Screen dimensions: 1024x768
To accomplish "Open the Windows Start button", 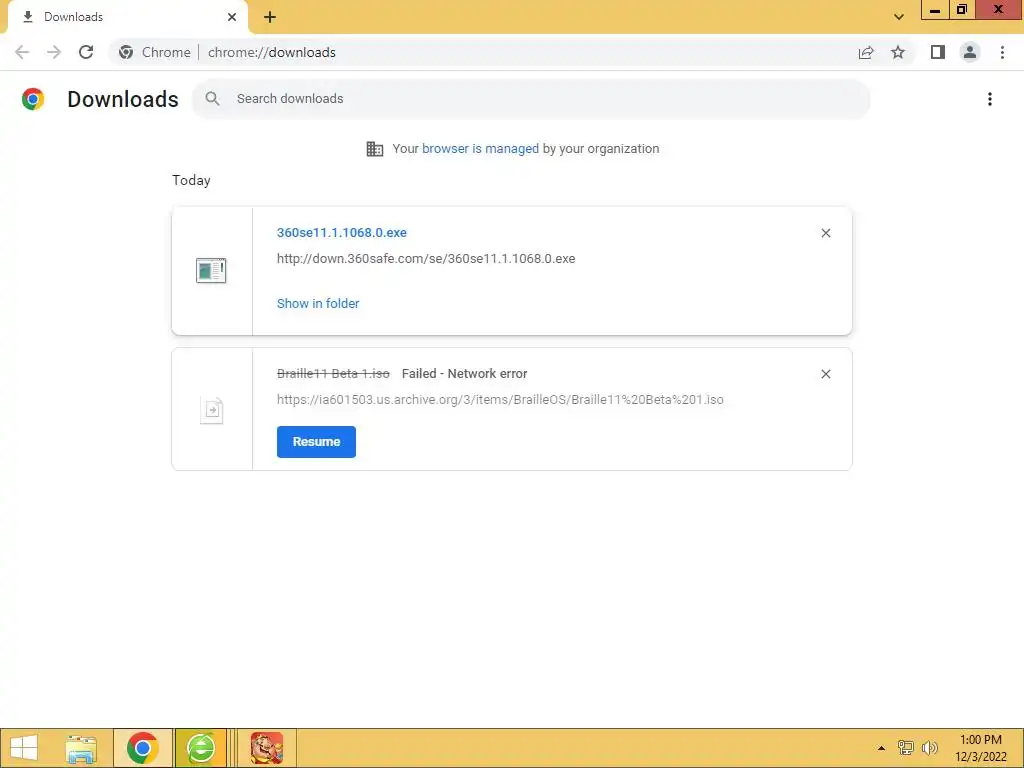I will coord(24,748).
